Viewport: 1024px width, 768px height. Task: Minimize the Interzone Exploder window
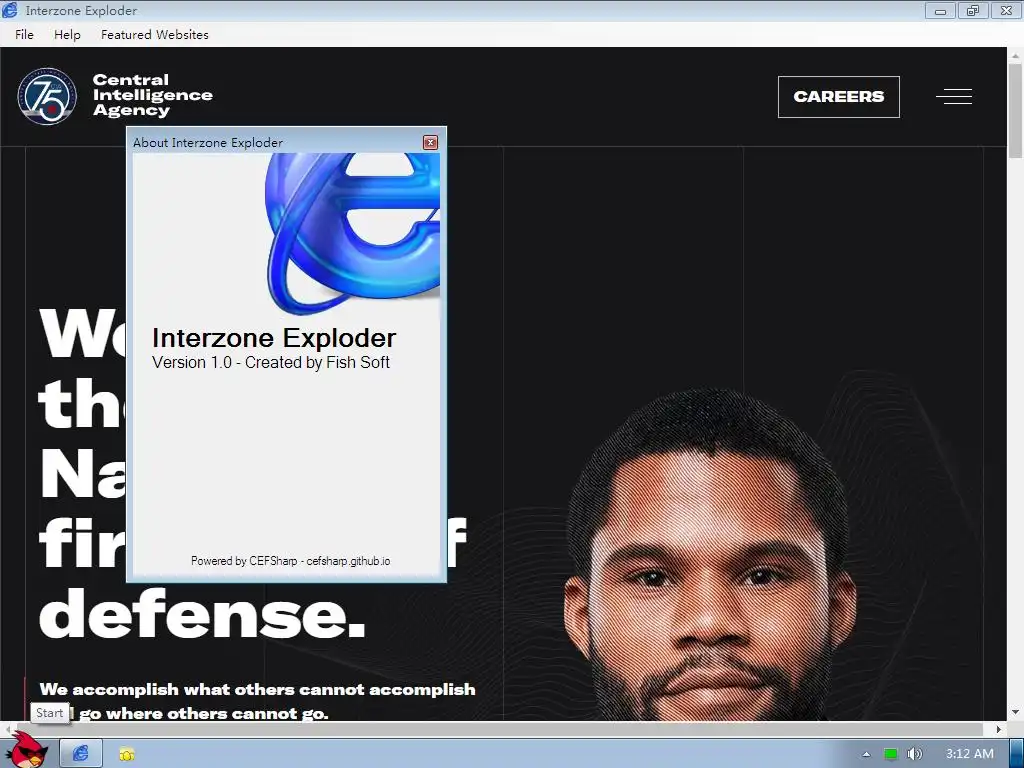(940, 10)
